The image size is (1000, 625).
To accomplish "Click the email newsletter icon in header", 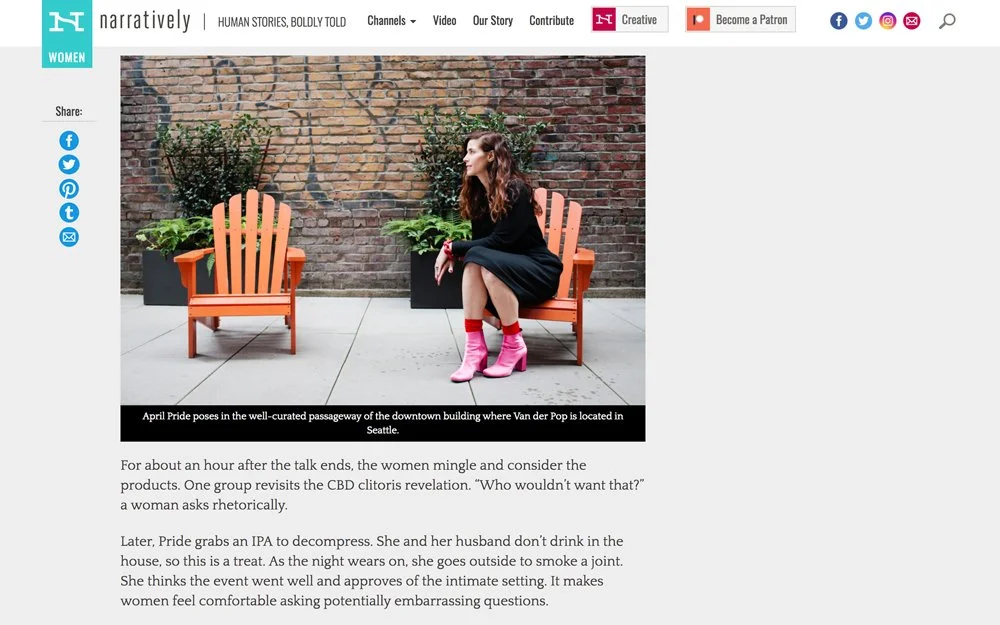I will pyautogui.click(x=911, y=21).
